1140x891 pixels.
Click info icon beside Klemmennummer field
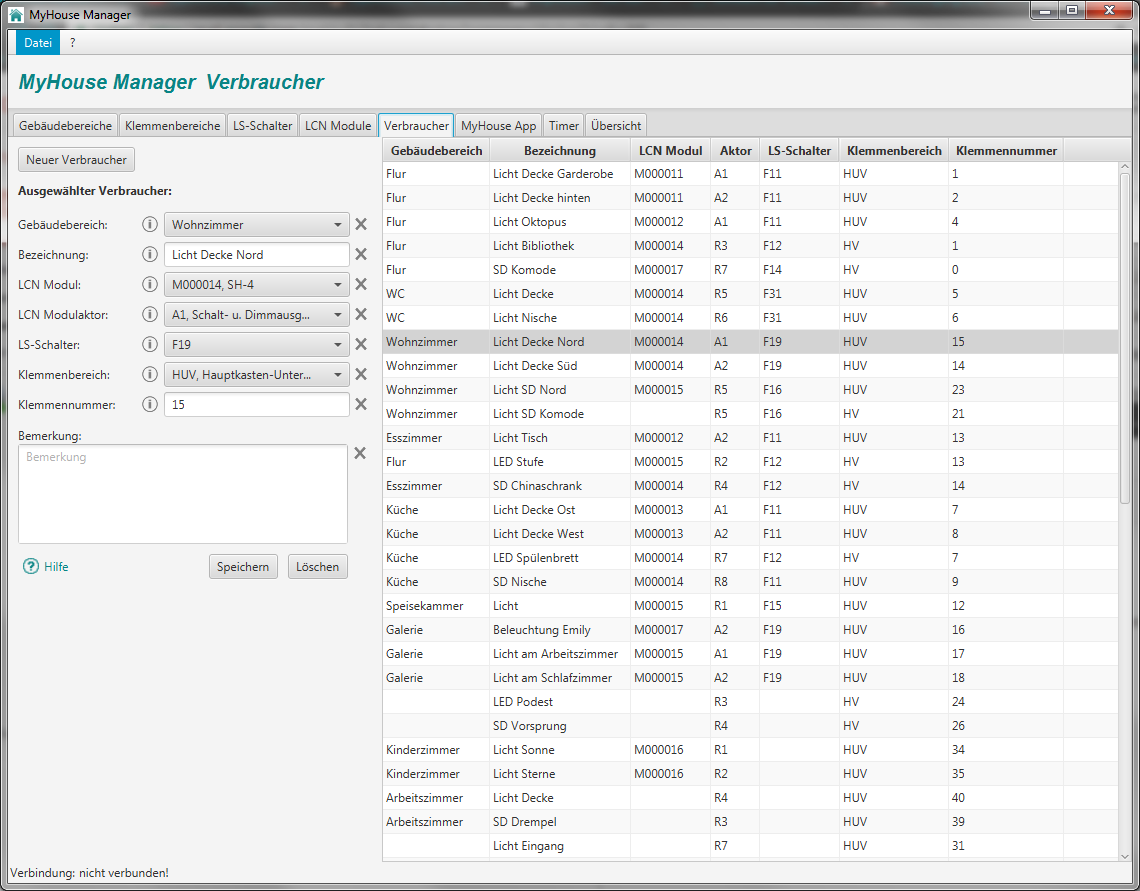click(x=150, y=405)
